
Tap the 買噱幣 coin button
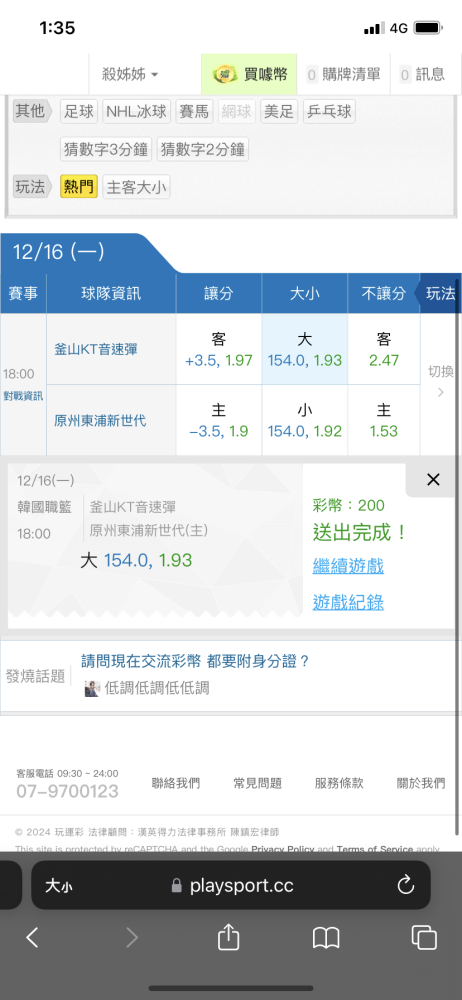click(250, 75)
